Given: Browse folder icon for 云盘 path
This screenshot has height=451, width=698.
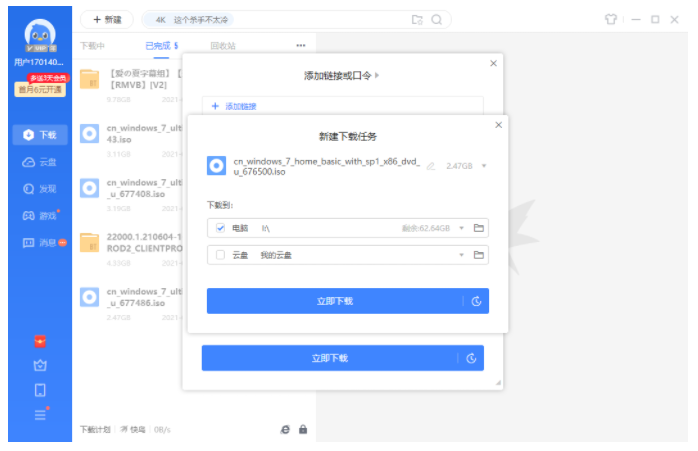Looking at the screenshot, I should click(x=479, y=255).
